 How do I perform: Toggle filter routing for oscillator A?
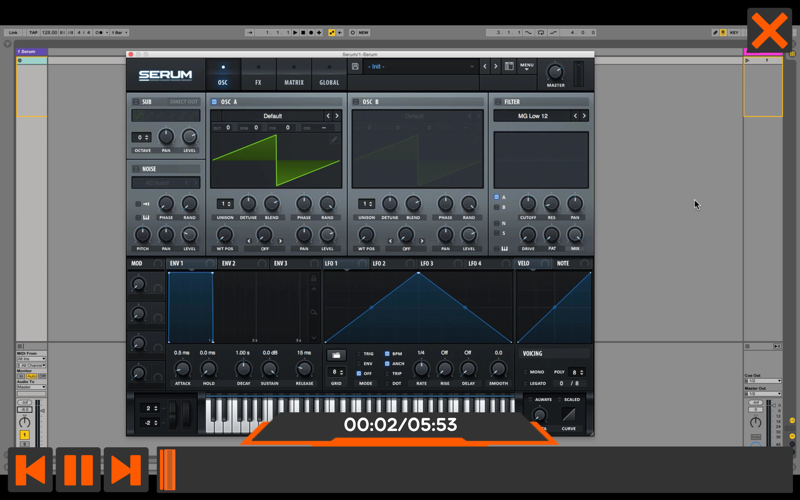[496, 197]
